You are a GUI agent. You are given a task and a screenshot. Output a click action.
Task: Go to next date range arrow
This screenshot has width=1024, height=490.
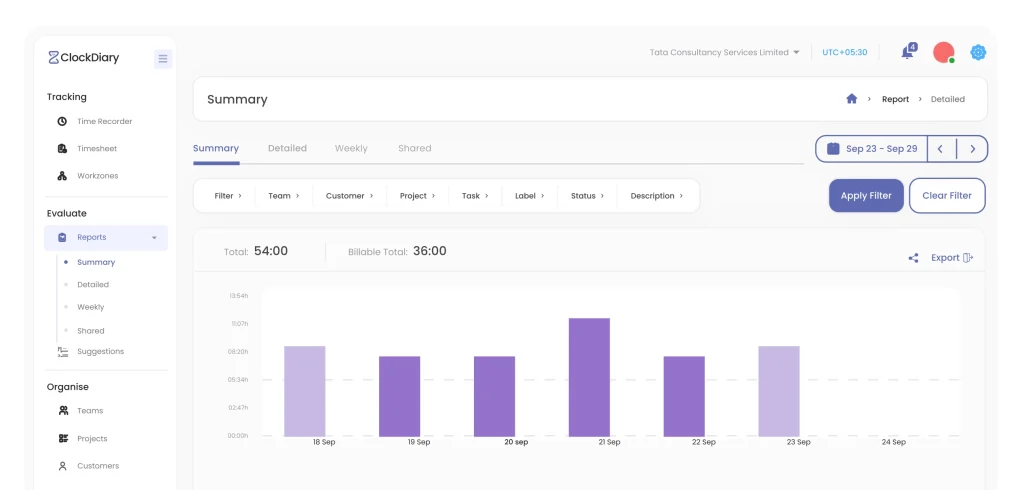(972, 149)
